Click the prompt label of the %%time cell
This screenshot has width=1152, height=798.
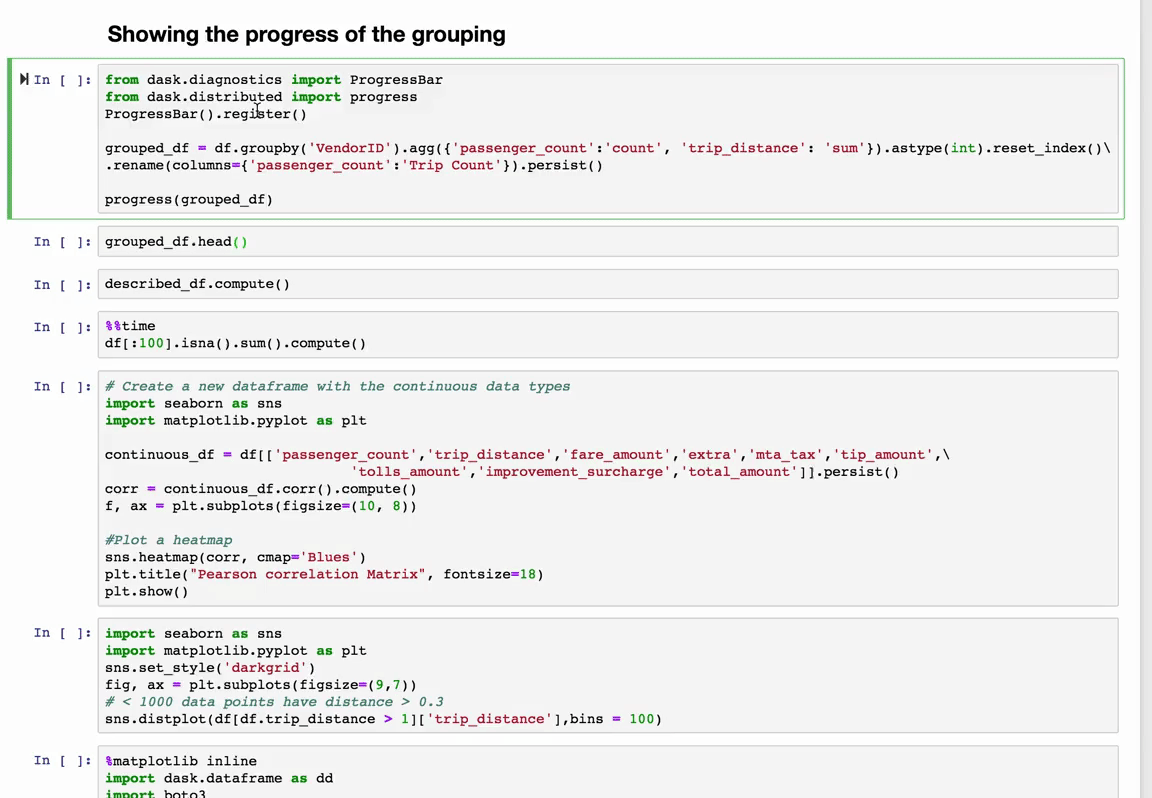62,327
